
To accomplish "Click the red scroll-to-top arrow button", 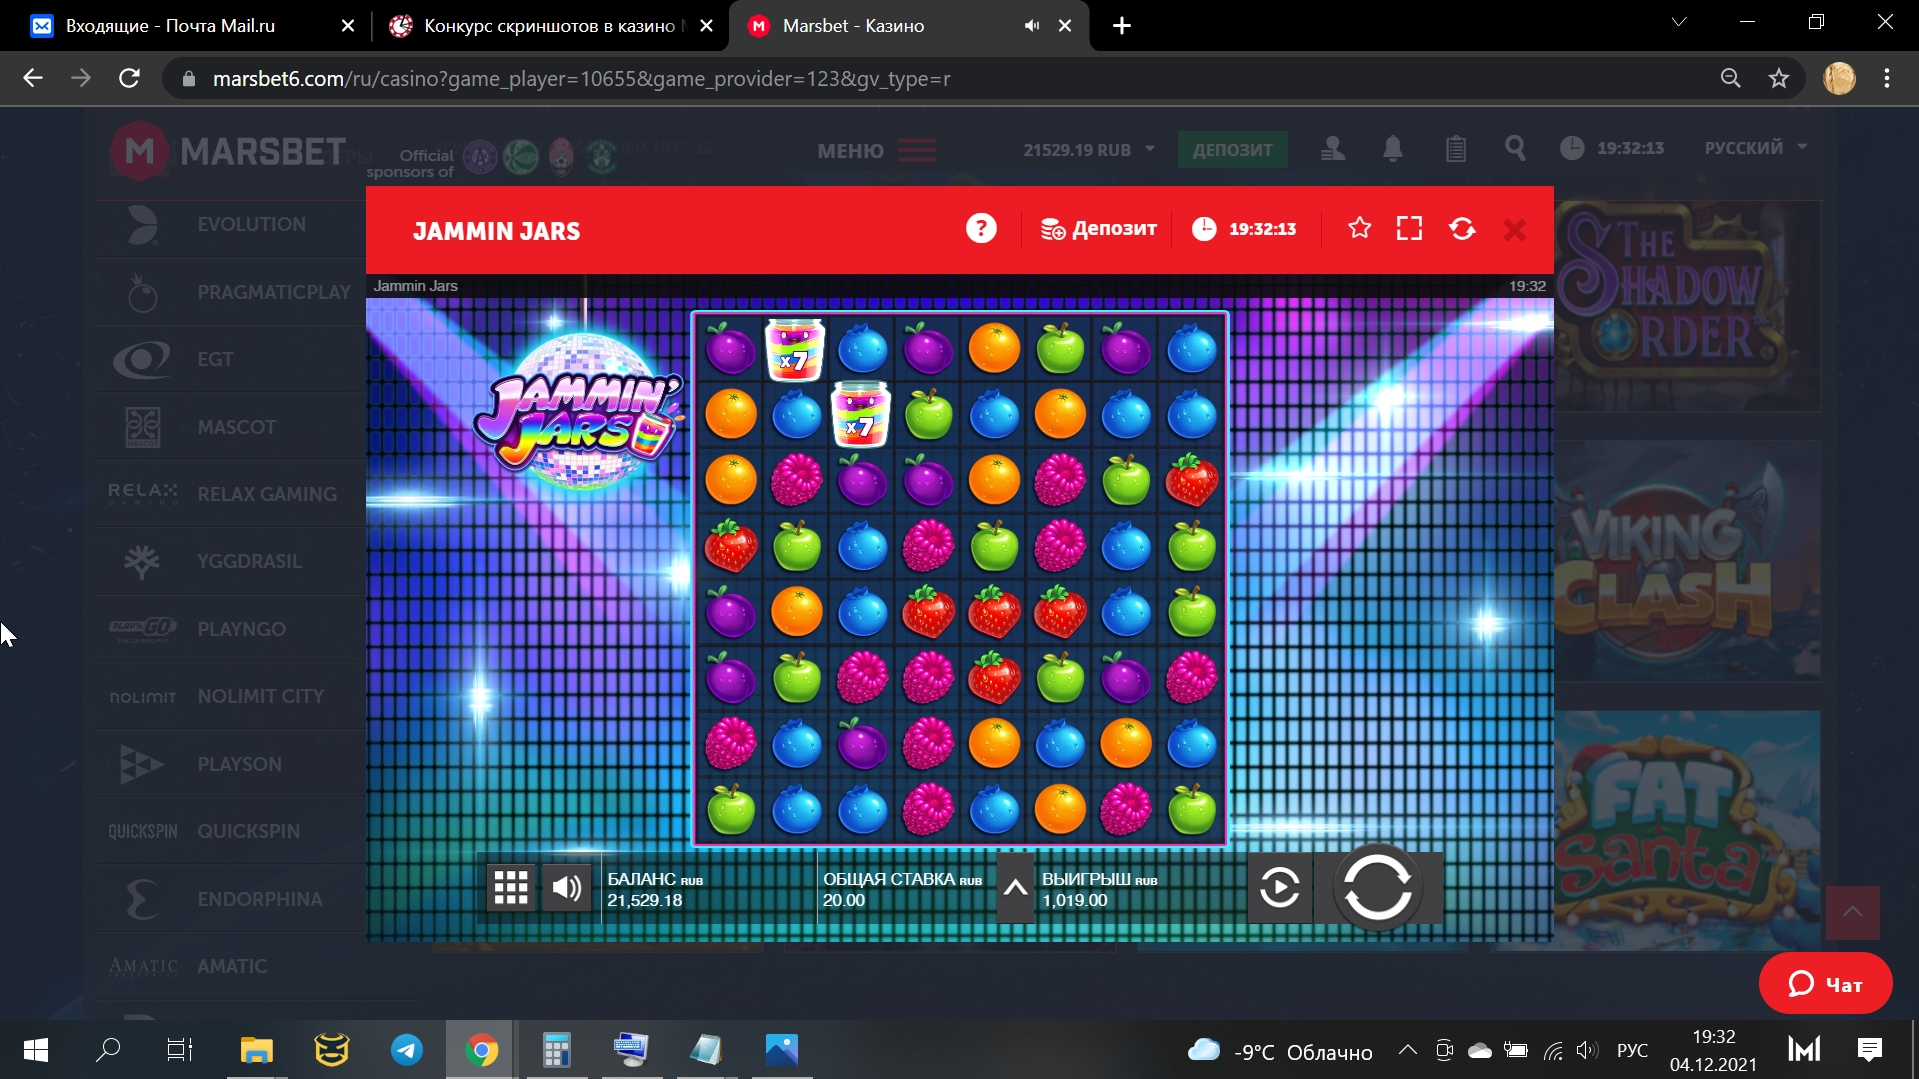I will coord(1852,912).
